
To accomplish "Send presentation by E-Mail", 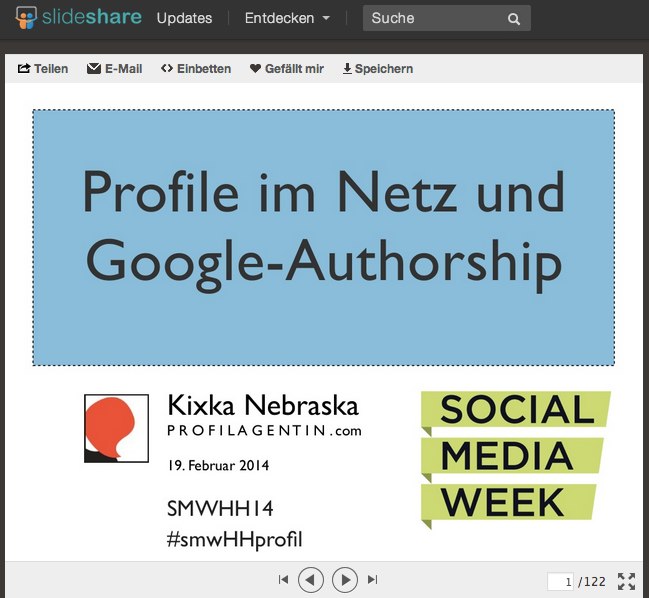I will click(x=114, y=69).
